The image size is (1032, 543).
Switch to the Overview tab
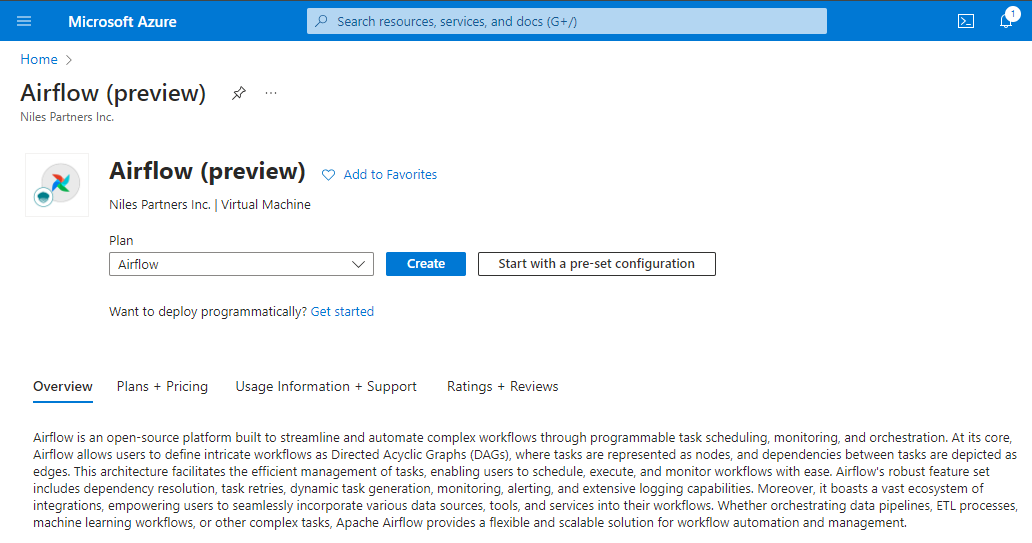coord(63,386)
